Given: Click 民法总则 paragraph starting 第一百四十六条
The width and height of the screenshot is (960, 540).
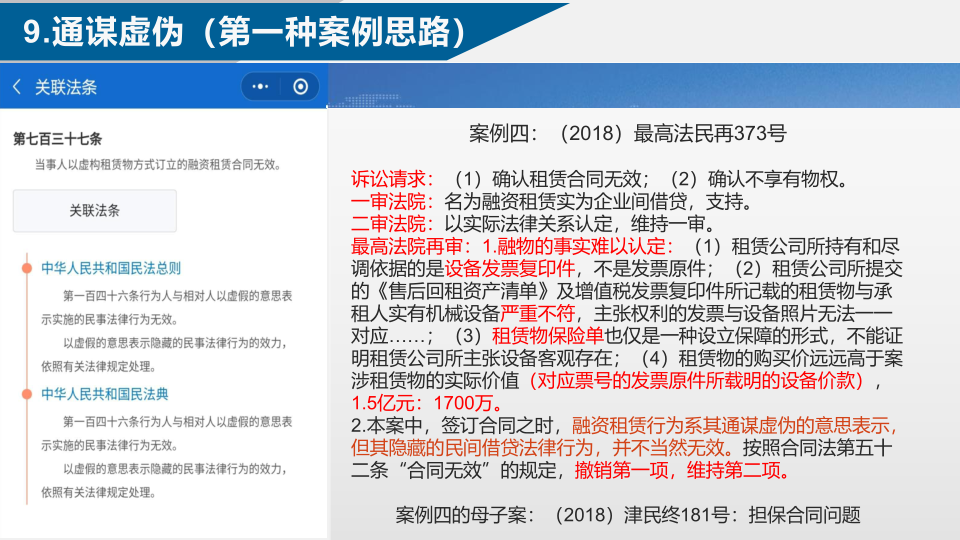Looking at the screenshot, I should coord(167,307).
